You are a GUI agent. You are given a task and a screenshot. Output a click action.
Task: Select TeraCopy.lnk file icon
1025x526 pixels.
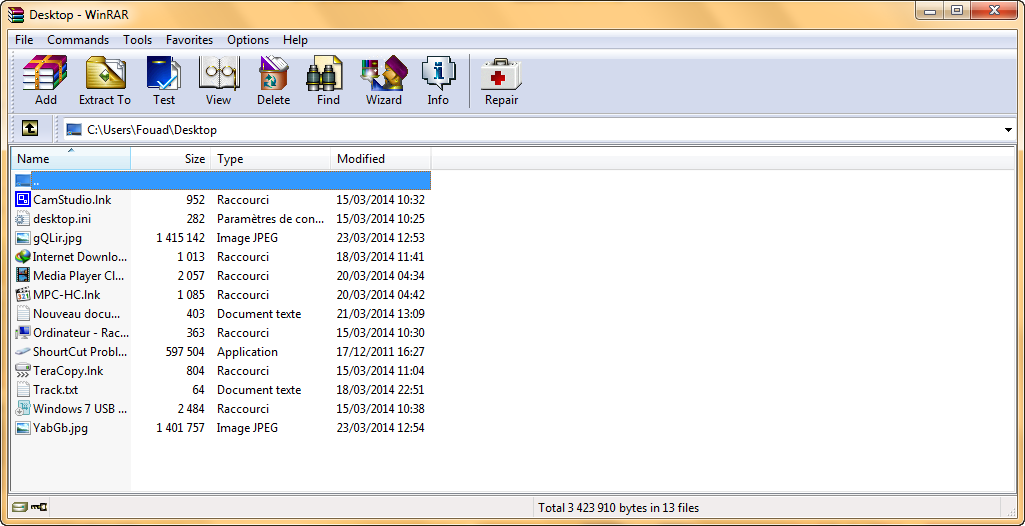(23, 370)
